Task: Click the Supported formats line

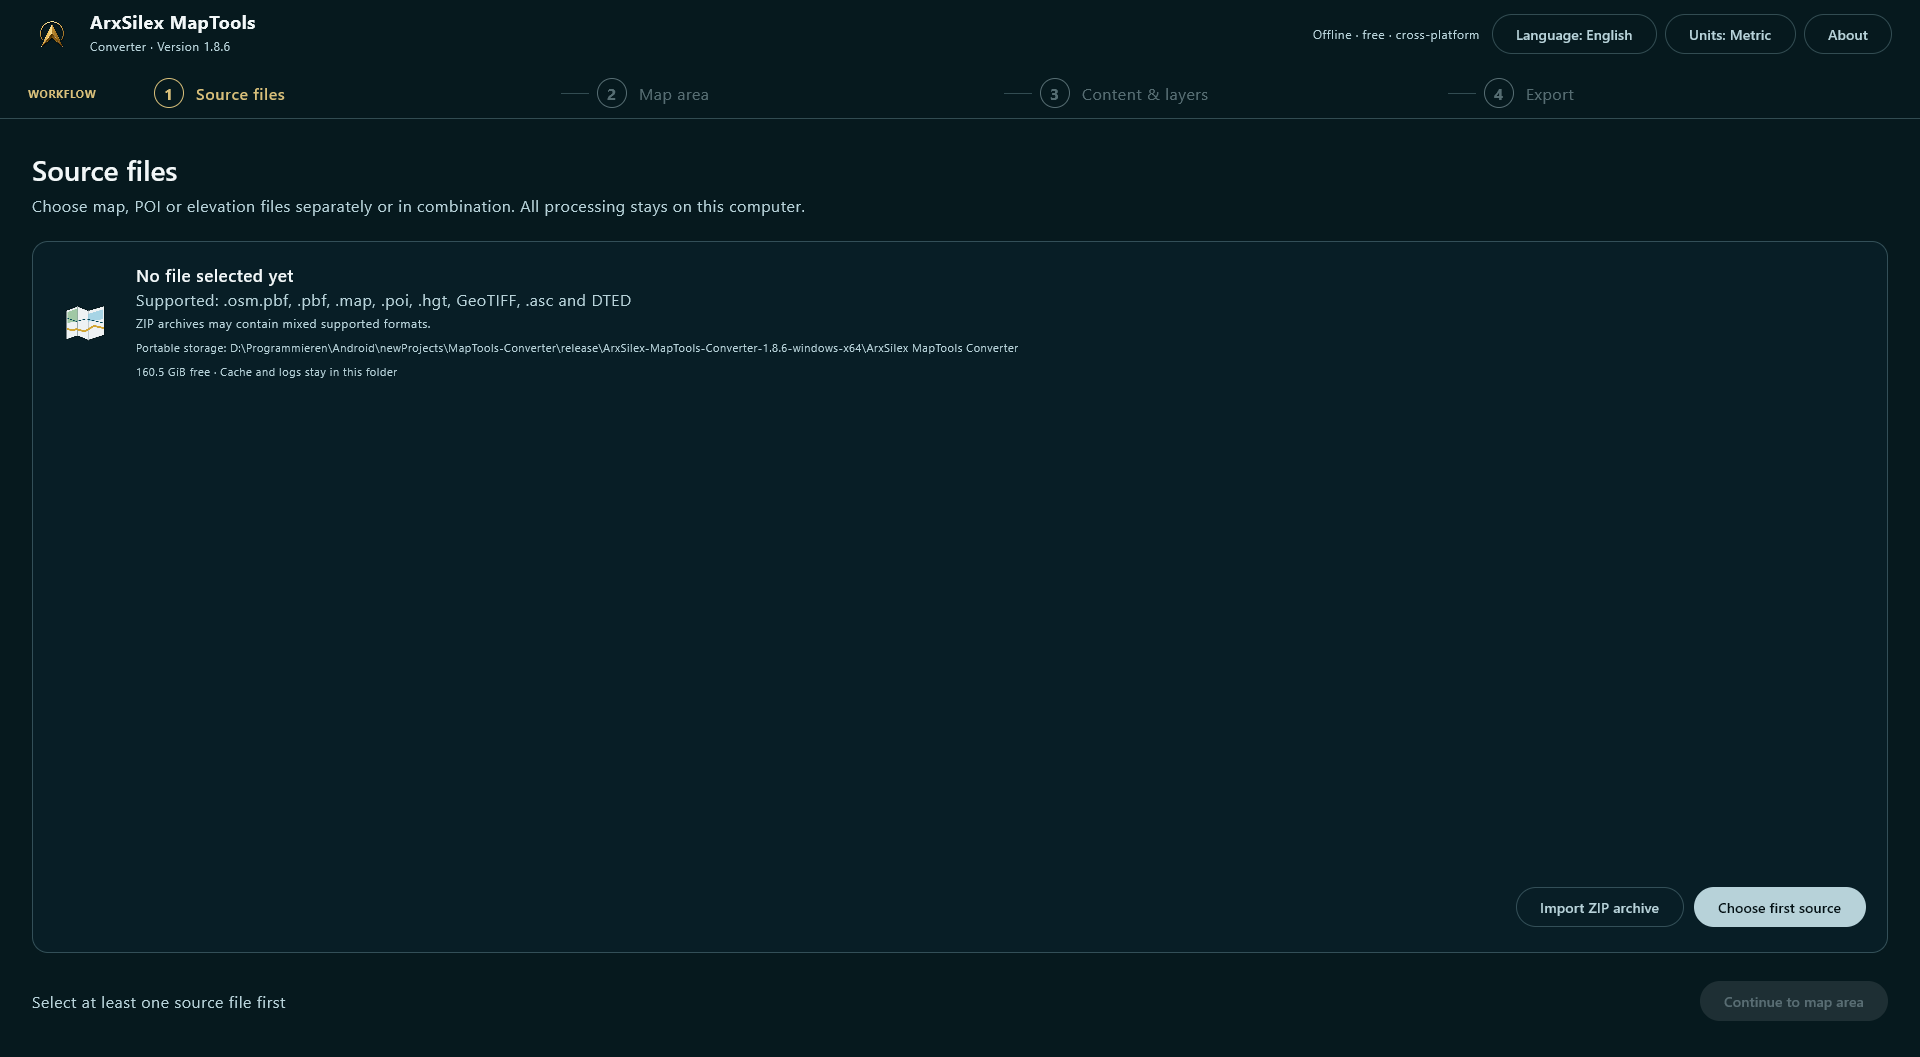Action: click(384, 301)
